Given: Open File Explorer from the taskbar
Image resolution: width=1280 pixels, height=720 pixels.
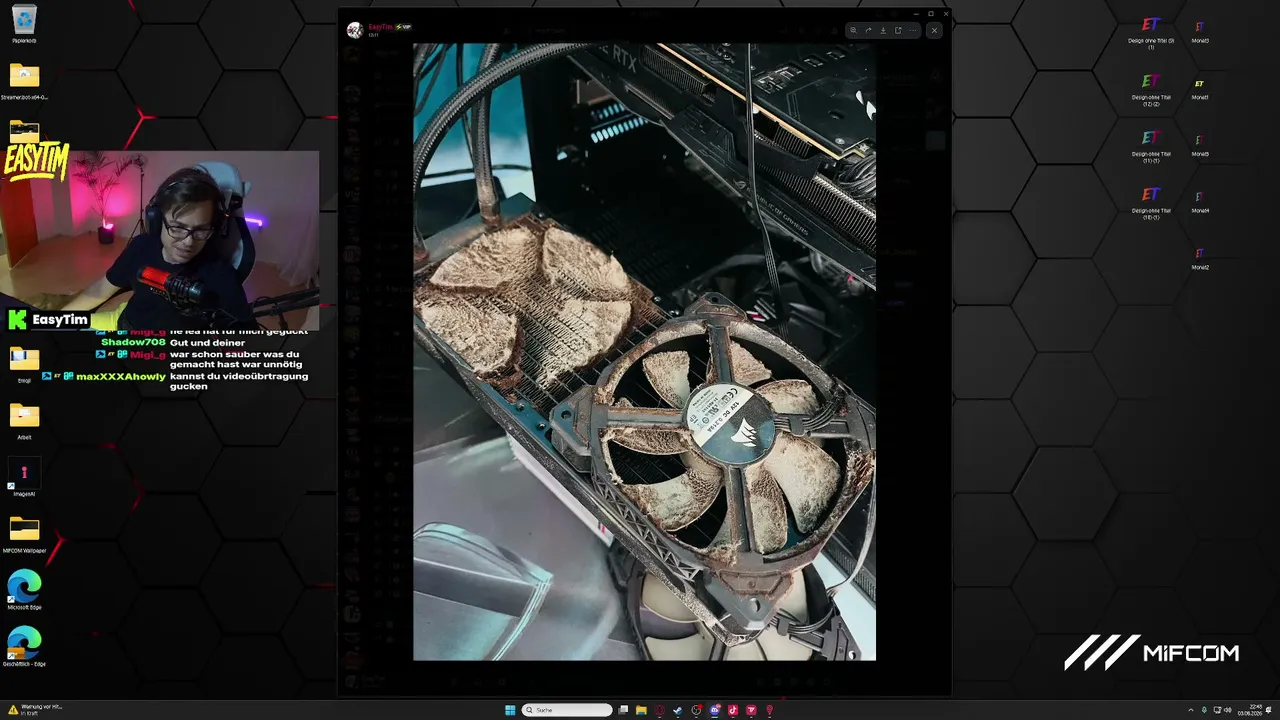Looking at the screenshot, I should pos(641,710).
